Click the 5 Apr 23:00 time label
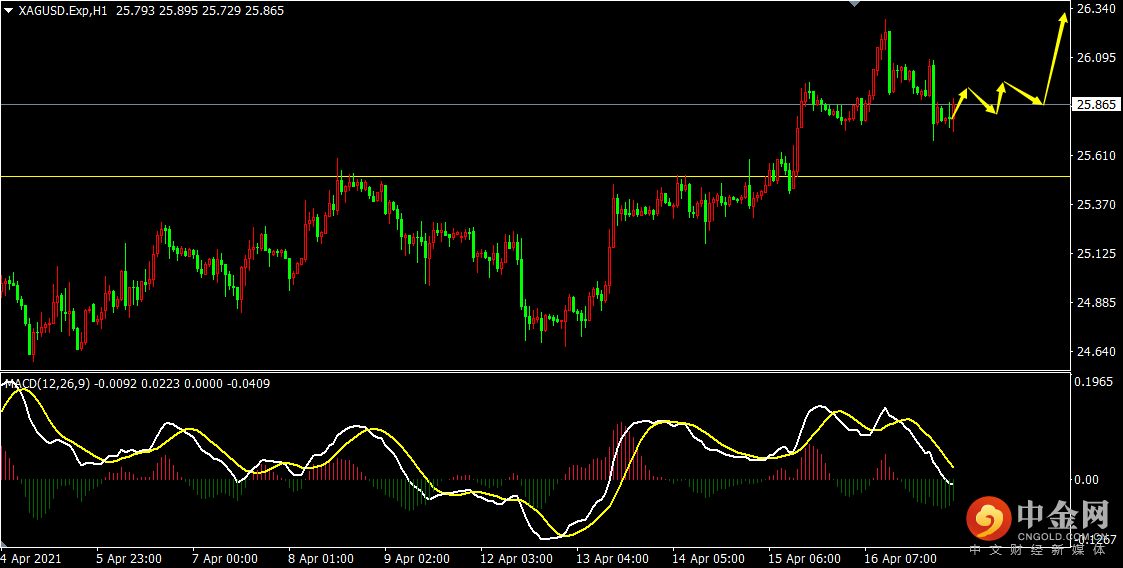 pos(129,558)
